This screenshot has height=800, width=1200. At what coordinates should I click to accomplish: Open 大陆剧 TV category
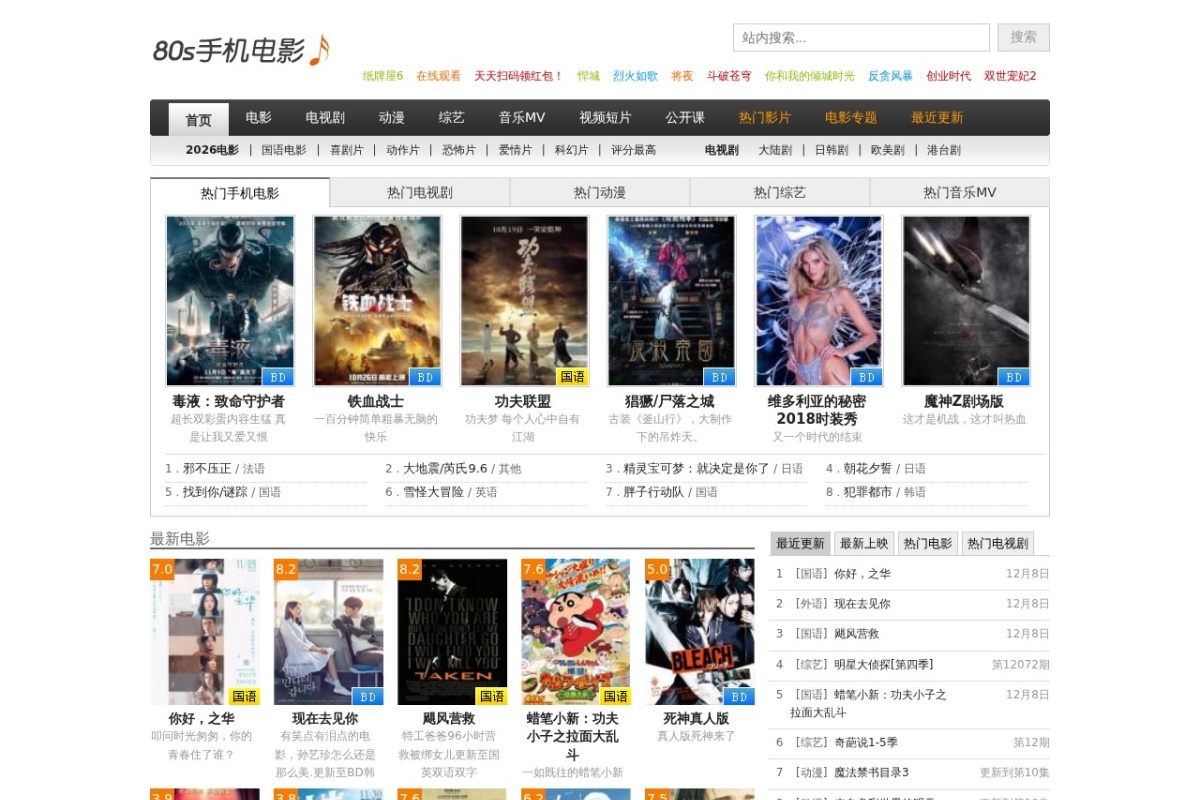[775, 150]
